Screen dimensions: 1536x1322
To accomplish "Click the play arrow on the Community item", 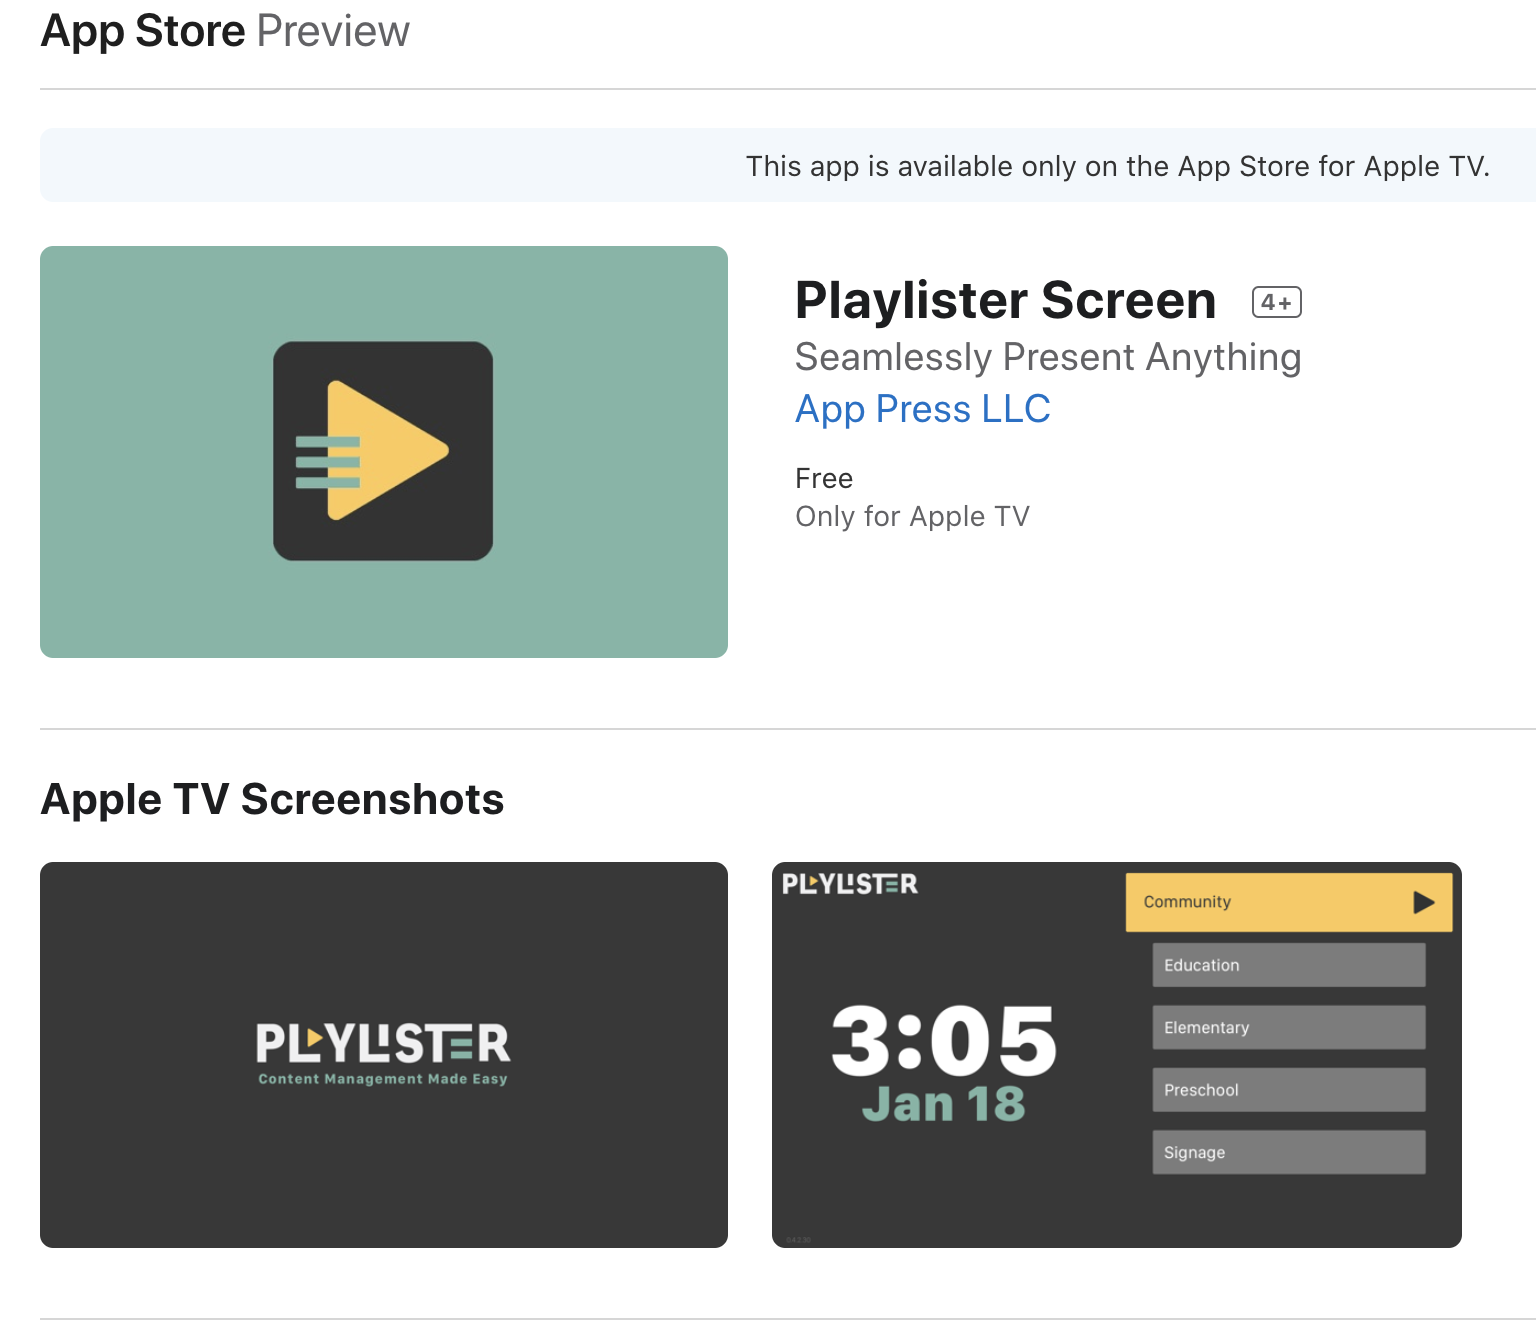I will [1424, 903].
